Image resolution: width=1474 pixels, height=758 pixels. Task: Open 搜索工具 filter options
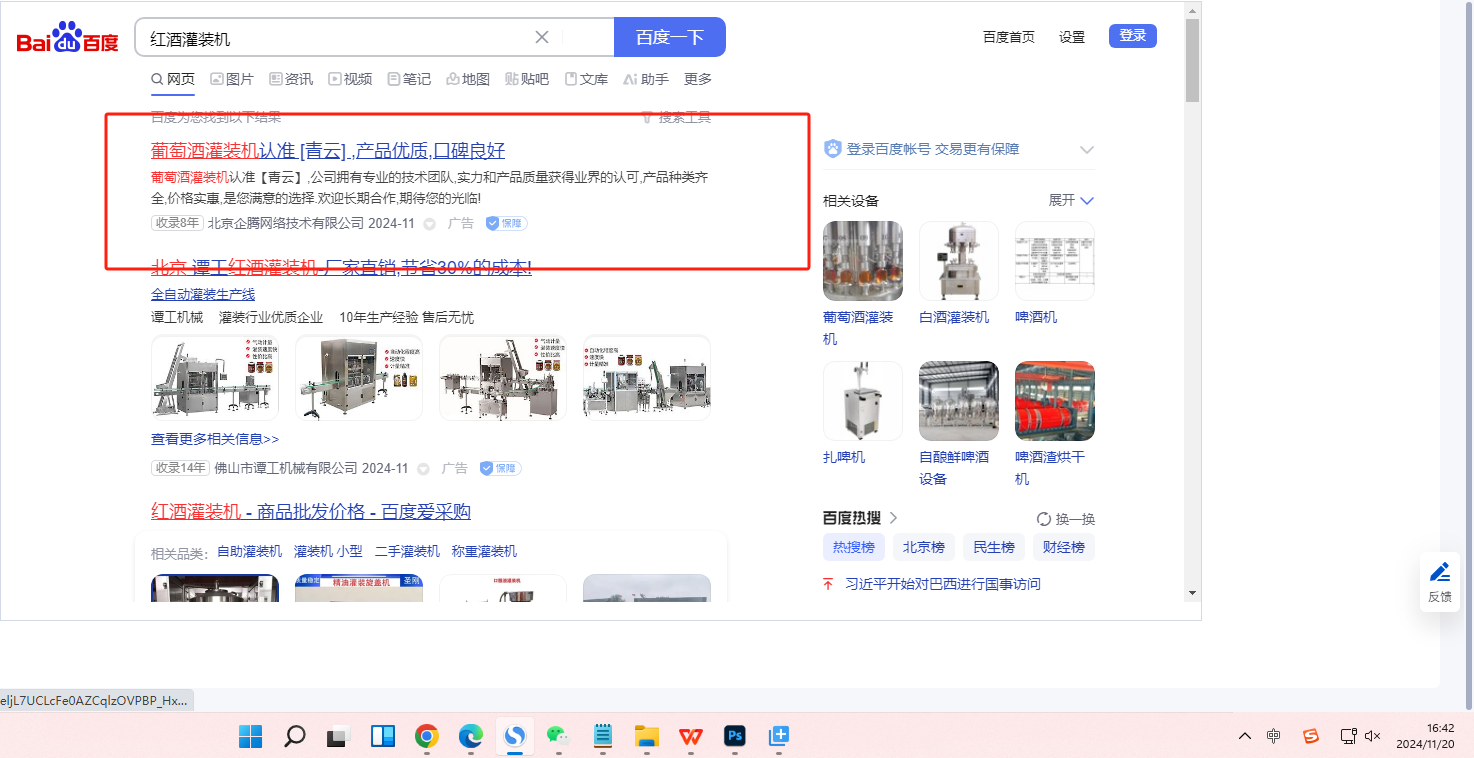676,117
